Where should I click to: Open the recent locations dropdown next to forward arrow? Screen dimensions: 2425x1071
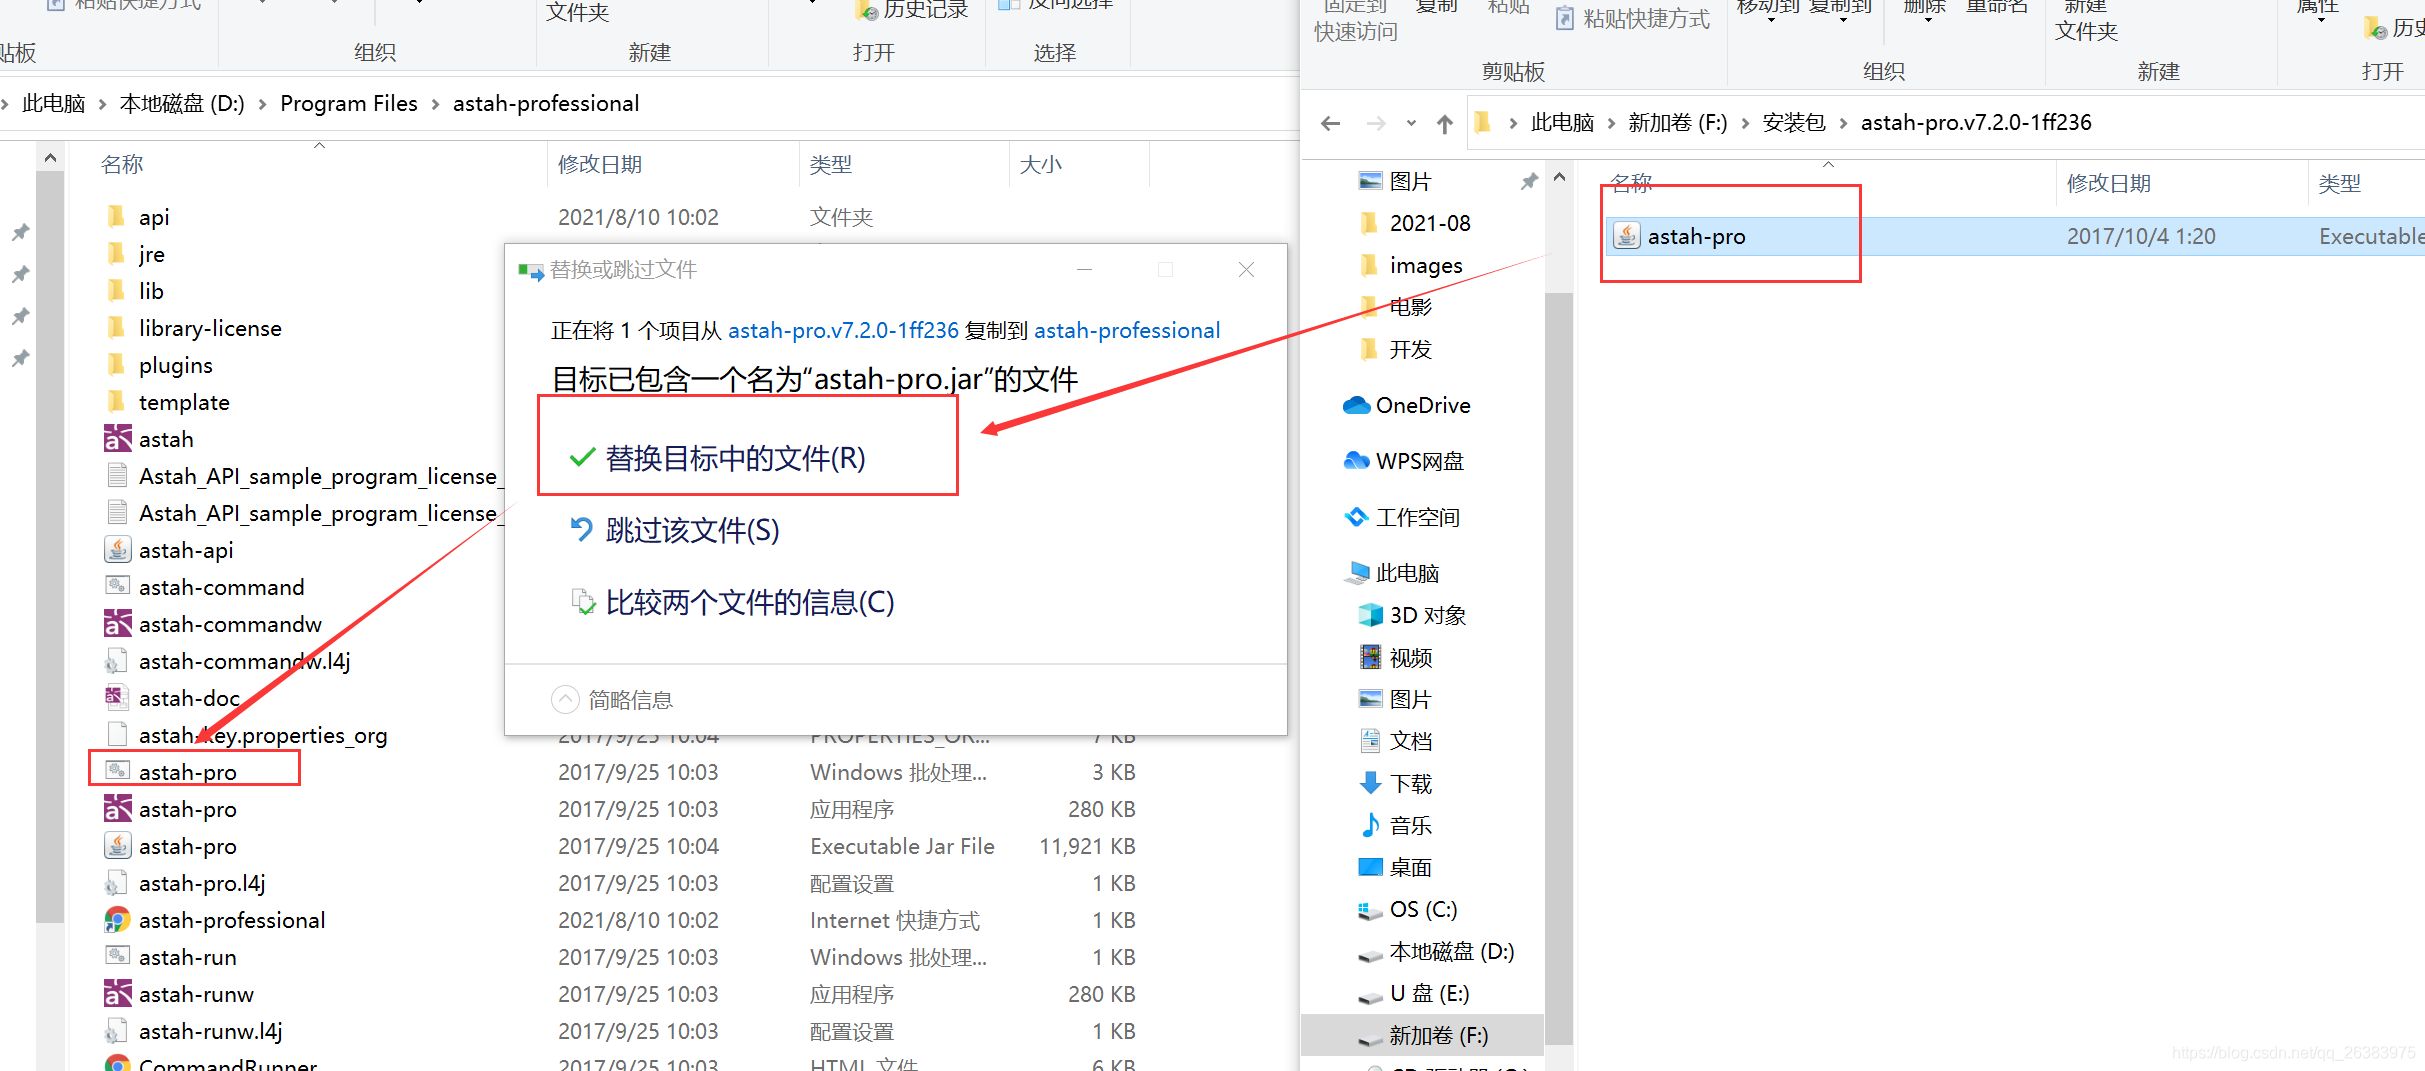click(x=1410, y=122)
